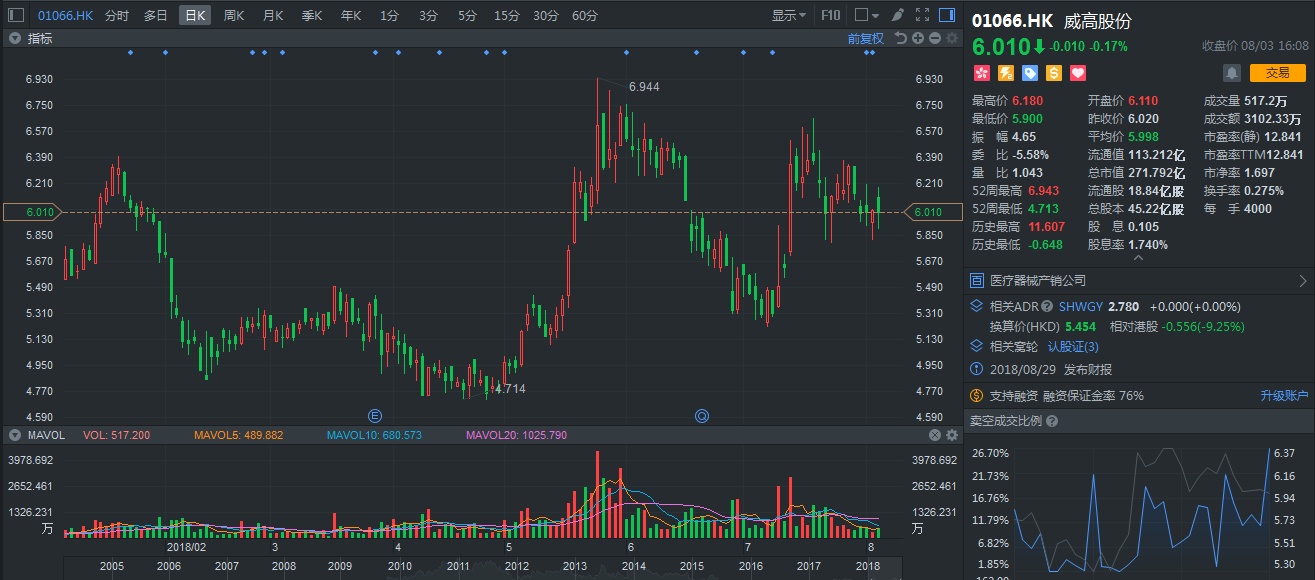Add stock to favorites with heart icon
Screen dimensions: 1315x580
tap(1078, 73)
